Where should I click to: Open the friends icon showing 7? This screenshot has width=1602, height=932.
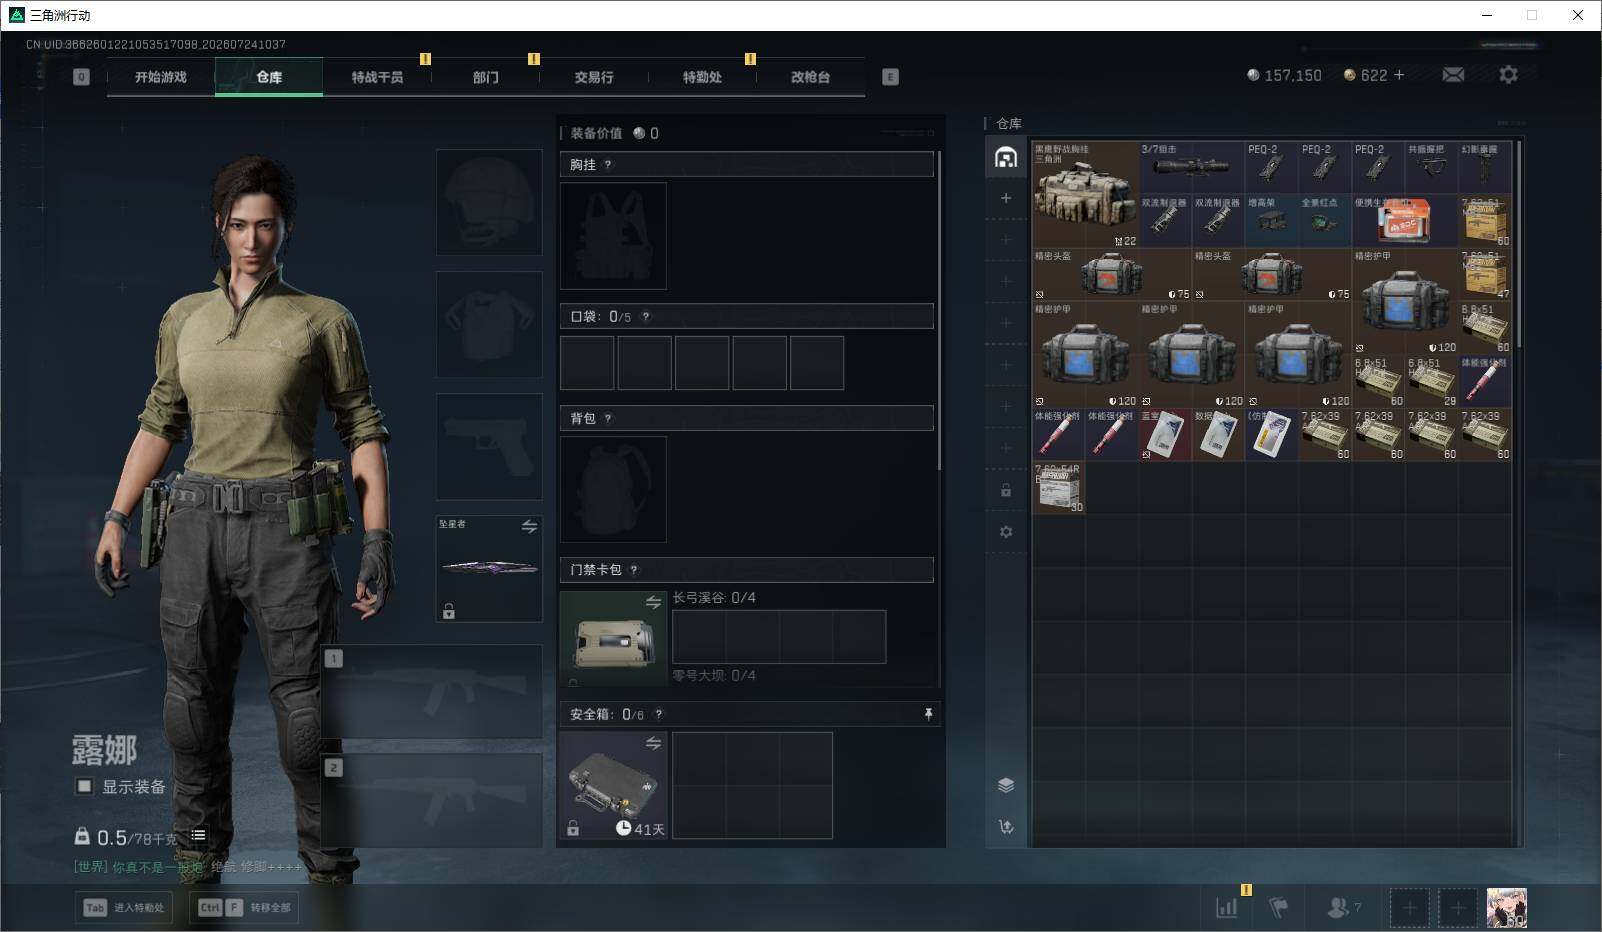1343,907
